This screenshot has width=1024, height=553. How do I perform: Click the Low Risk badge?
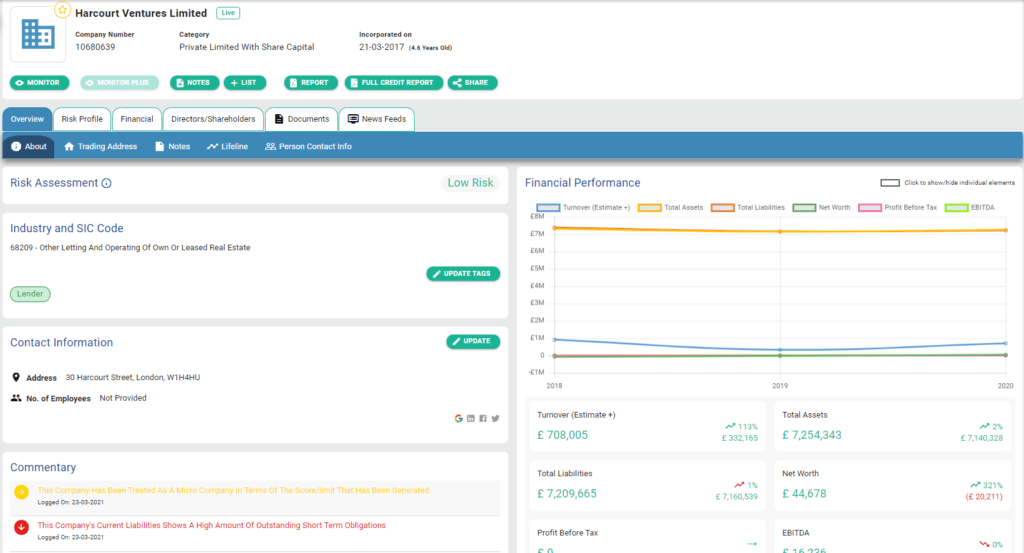tap(470, 183)
